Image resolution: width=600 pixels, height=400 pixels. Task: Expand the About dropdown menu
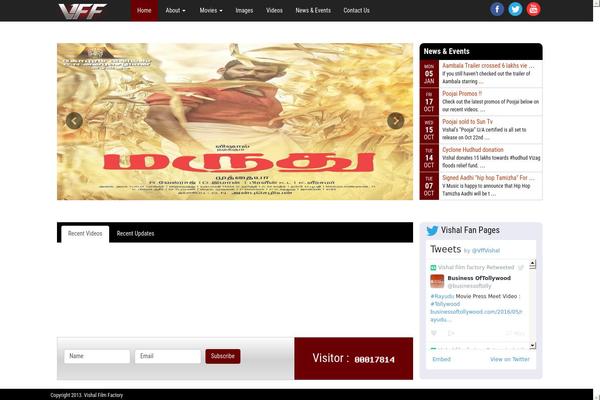(175, 10)
